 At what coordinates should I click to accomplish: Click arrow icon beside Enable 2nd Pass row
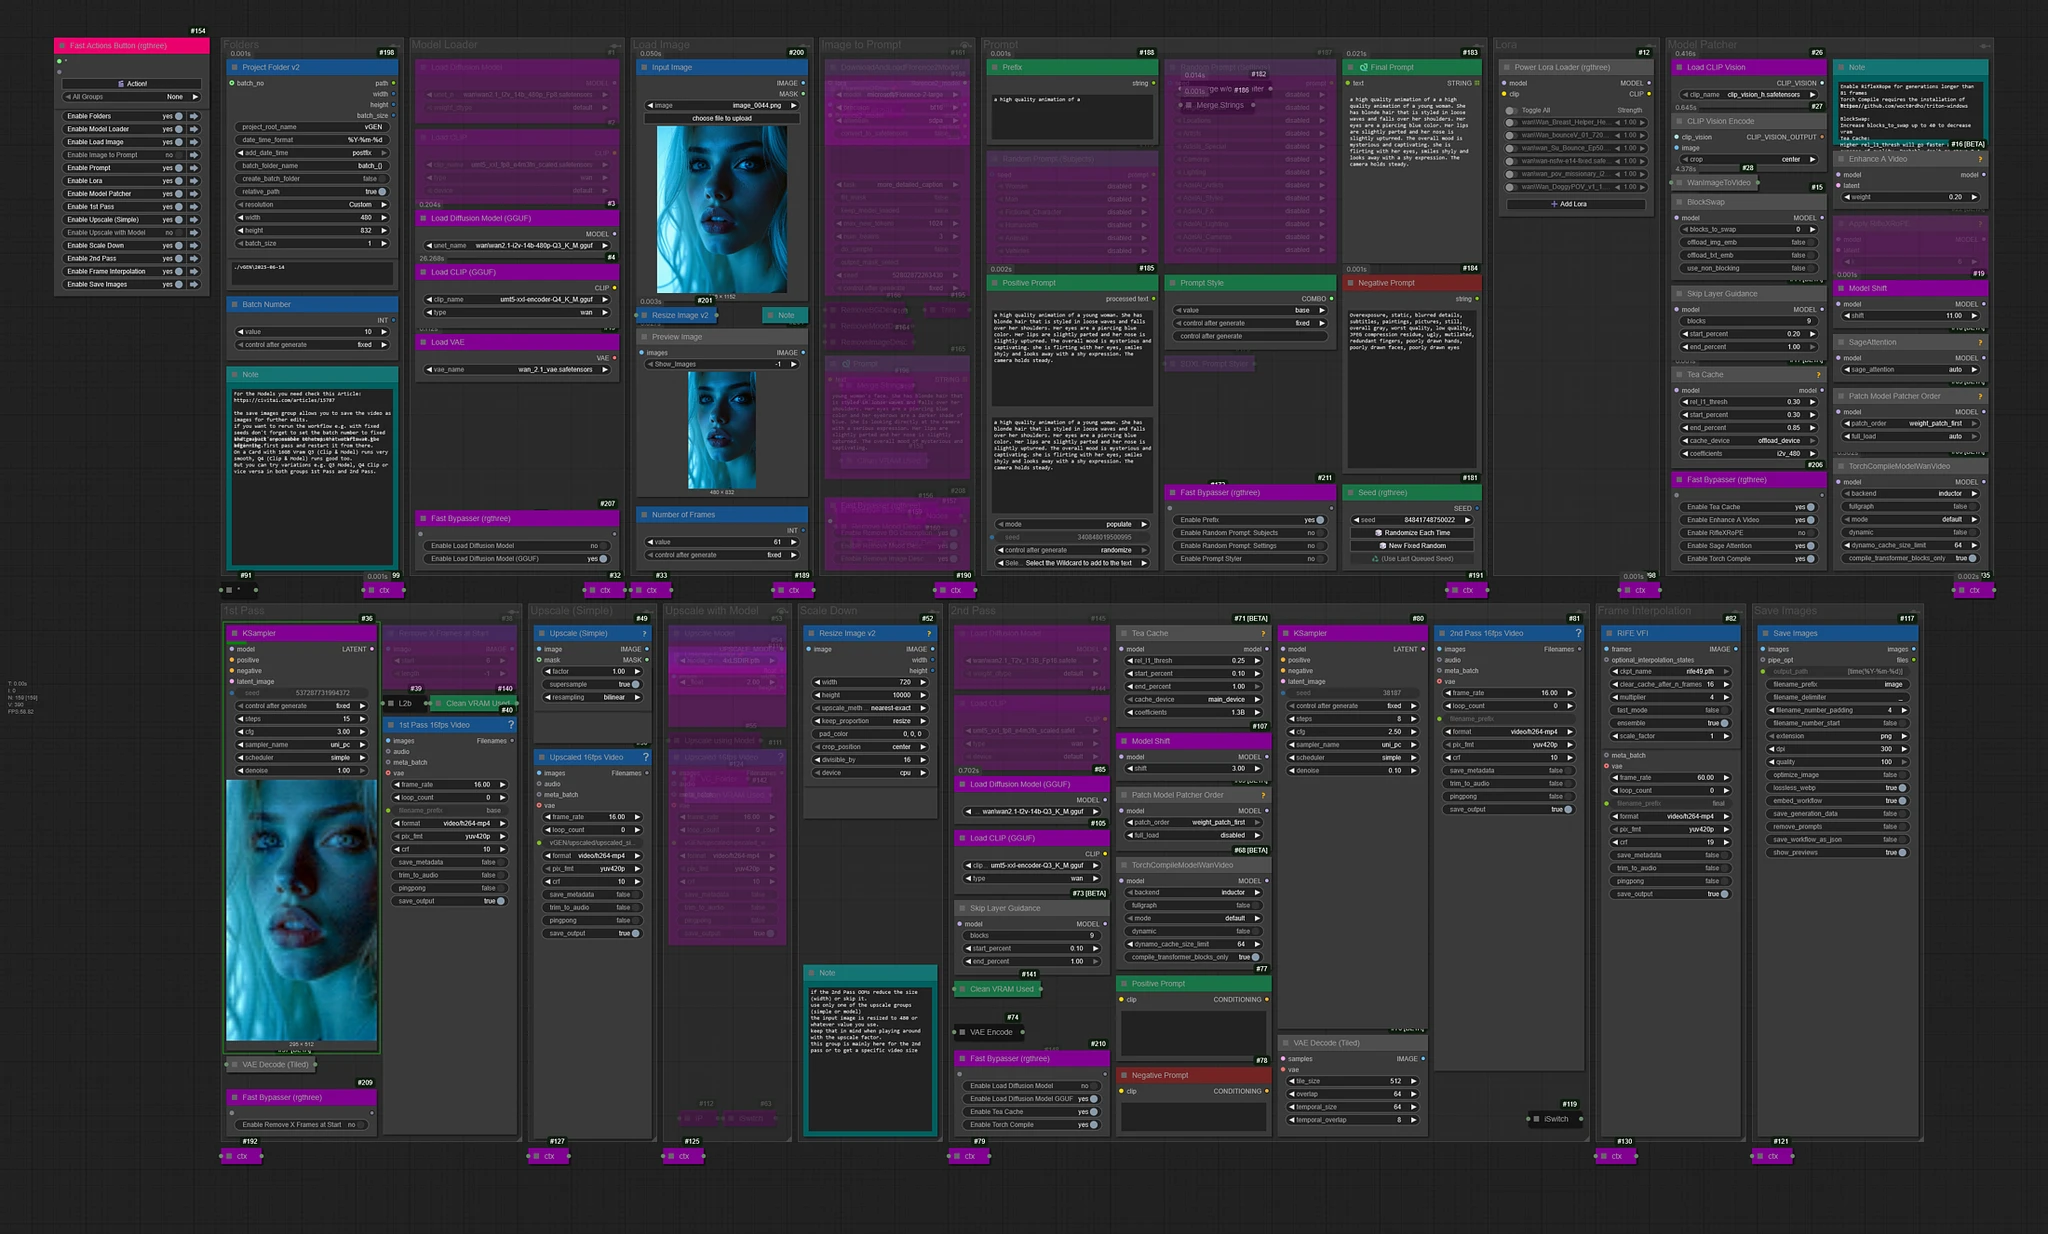(194, 258)
